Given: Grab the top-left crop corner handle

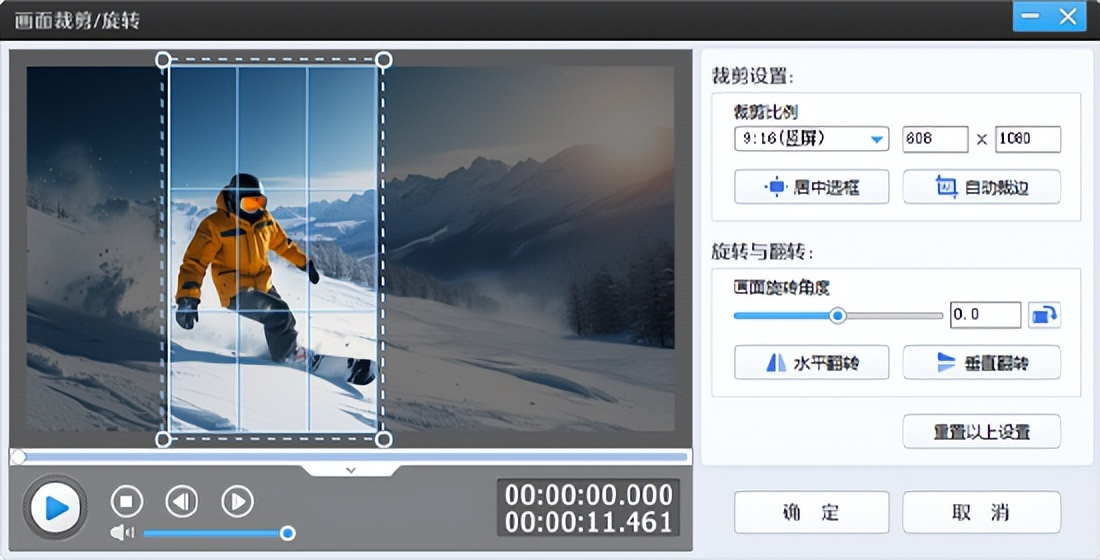Looking at the screenshot, I should (x=163, y=60).
